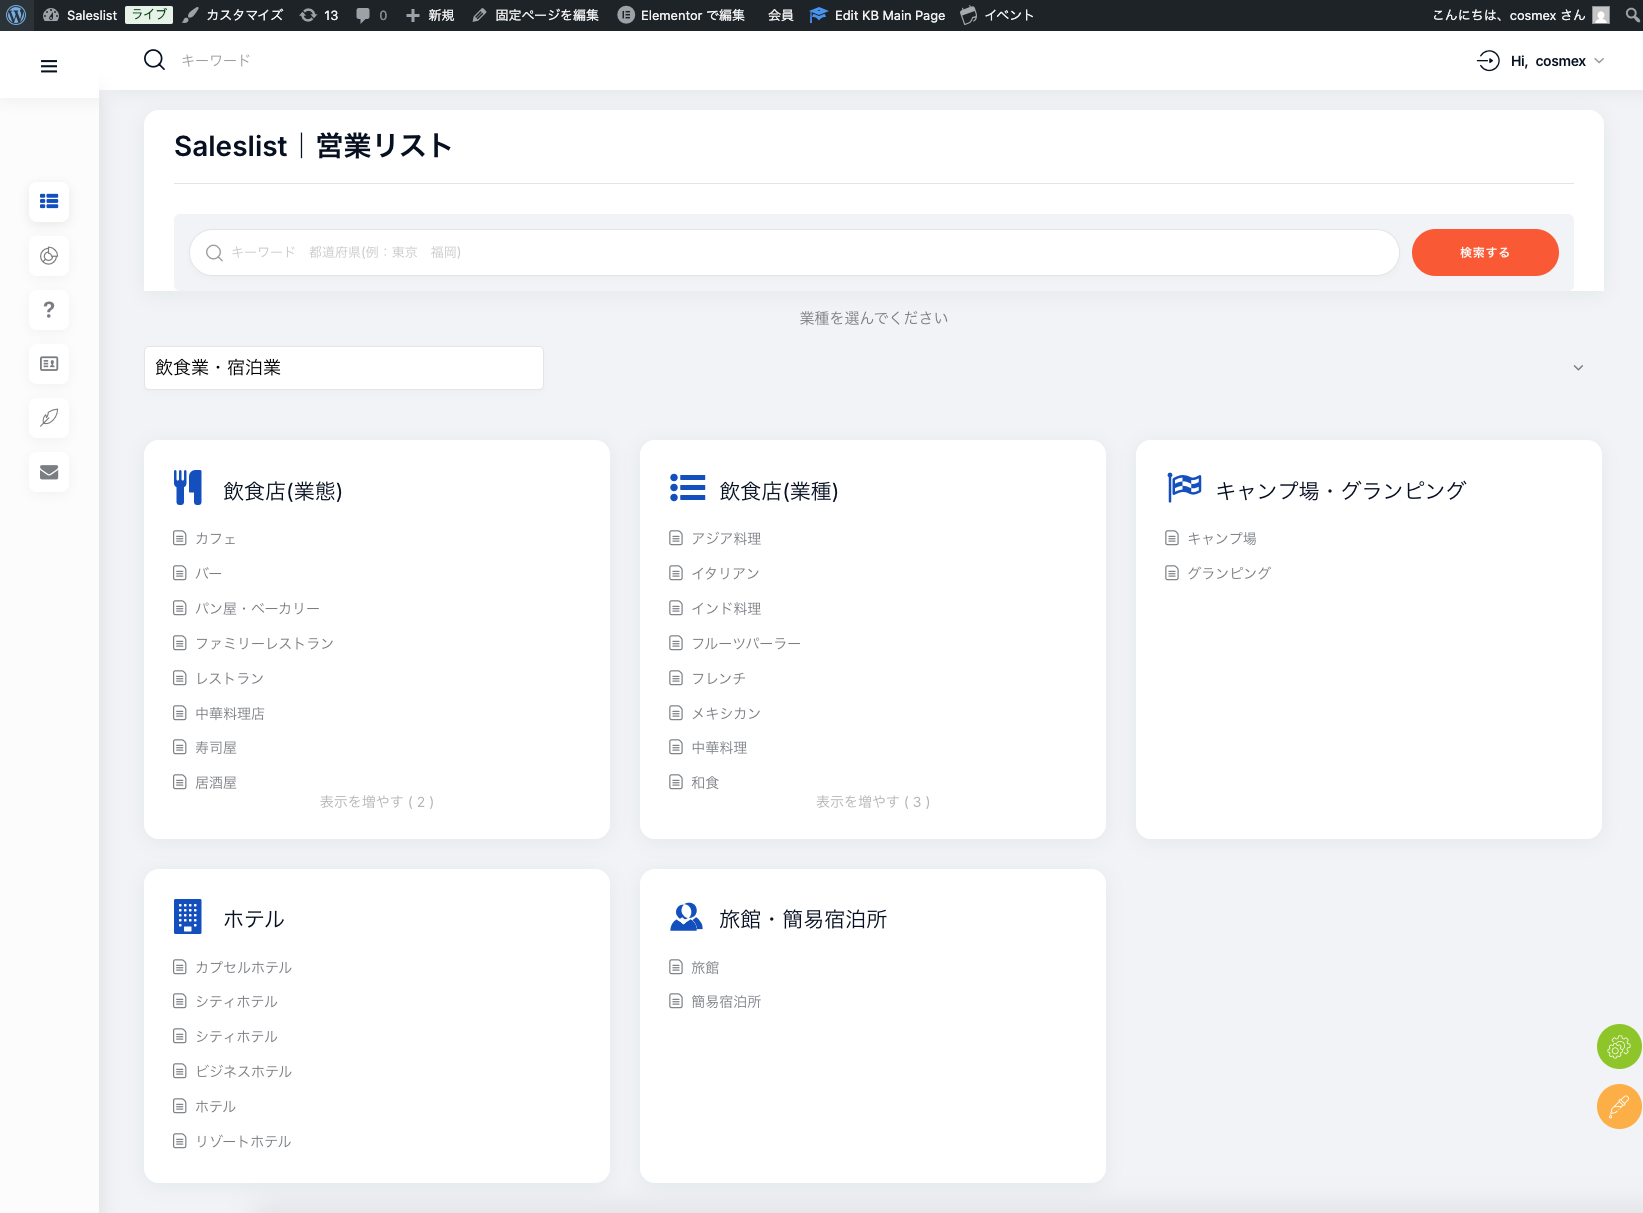The image size is (1643, 1213).
Task: Open the アジア料理 link
Action: (x=726, y=538)
